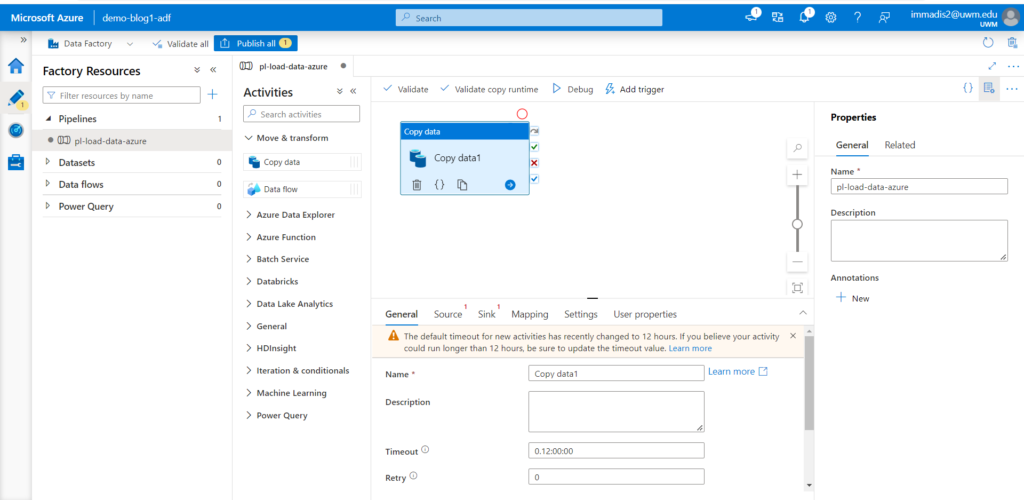The height and width of the screenshot is (500, 1024).
Task: Delete Copy data1 activity with trash icon
Action: 417,185
